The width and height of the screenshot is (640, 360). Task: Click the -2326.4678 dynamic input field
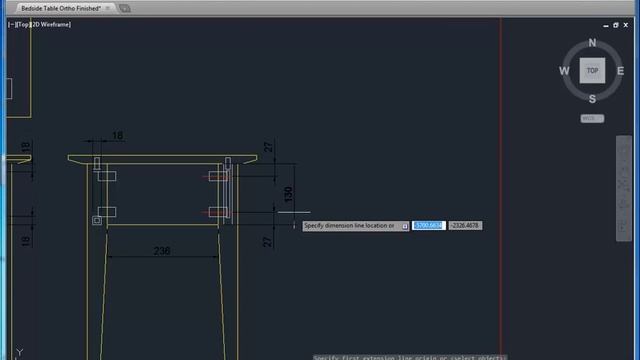[465, 225]
